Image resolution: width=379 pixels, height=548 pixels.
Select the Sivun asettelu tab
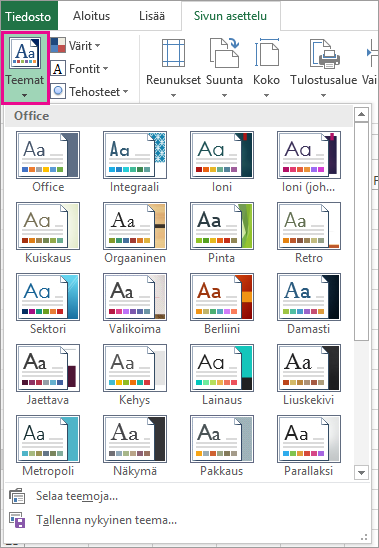[230, 16]
